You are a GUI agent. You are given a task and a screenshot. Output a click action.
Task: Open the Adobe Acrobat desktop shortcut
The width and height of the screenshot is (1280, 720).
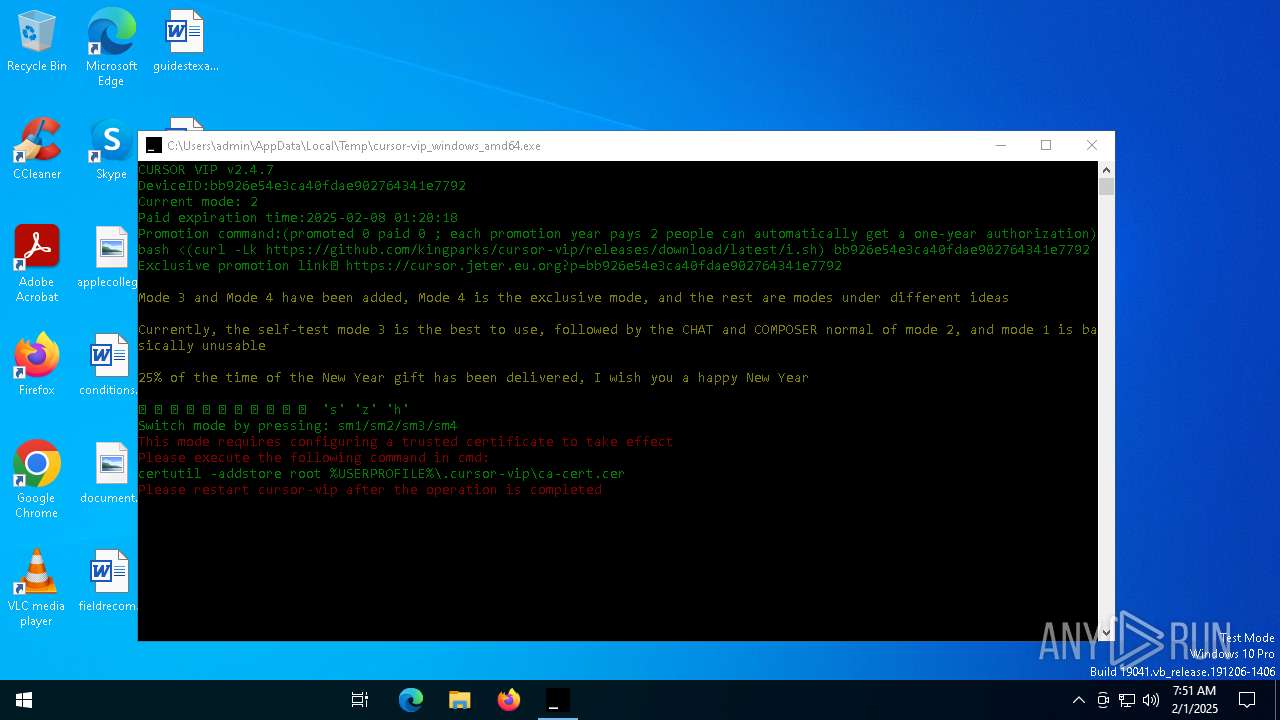coord(37,264)
